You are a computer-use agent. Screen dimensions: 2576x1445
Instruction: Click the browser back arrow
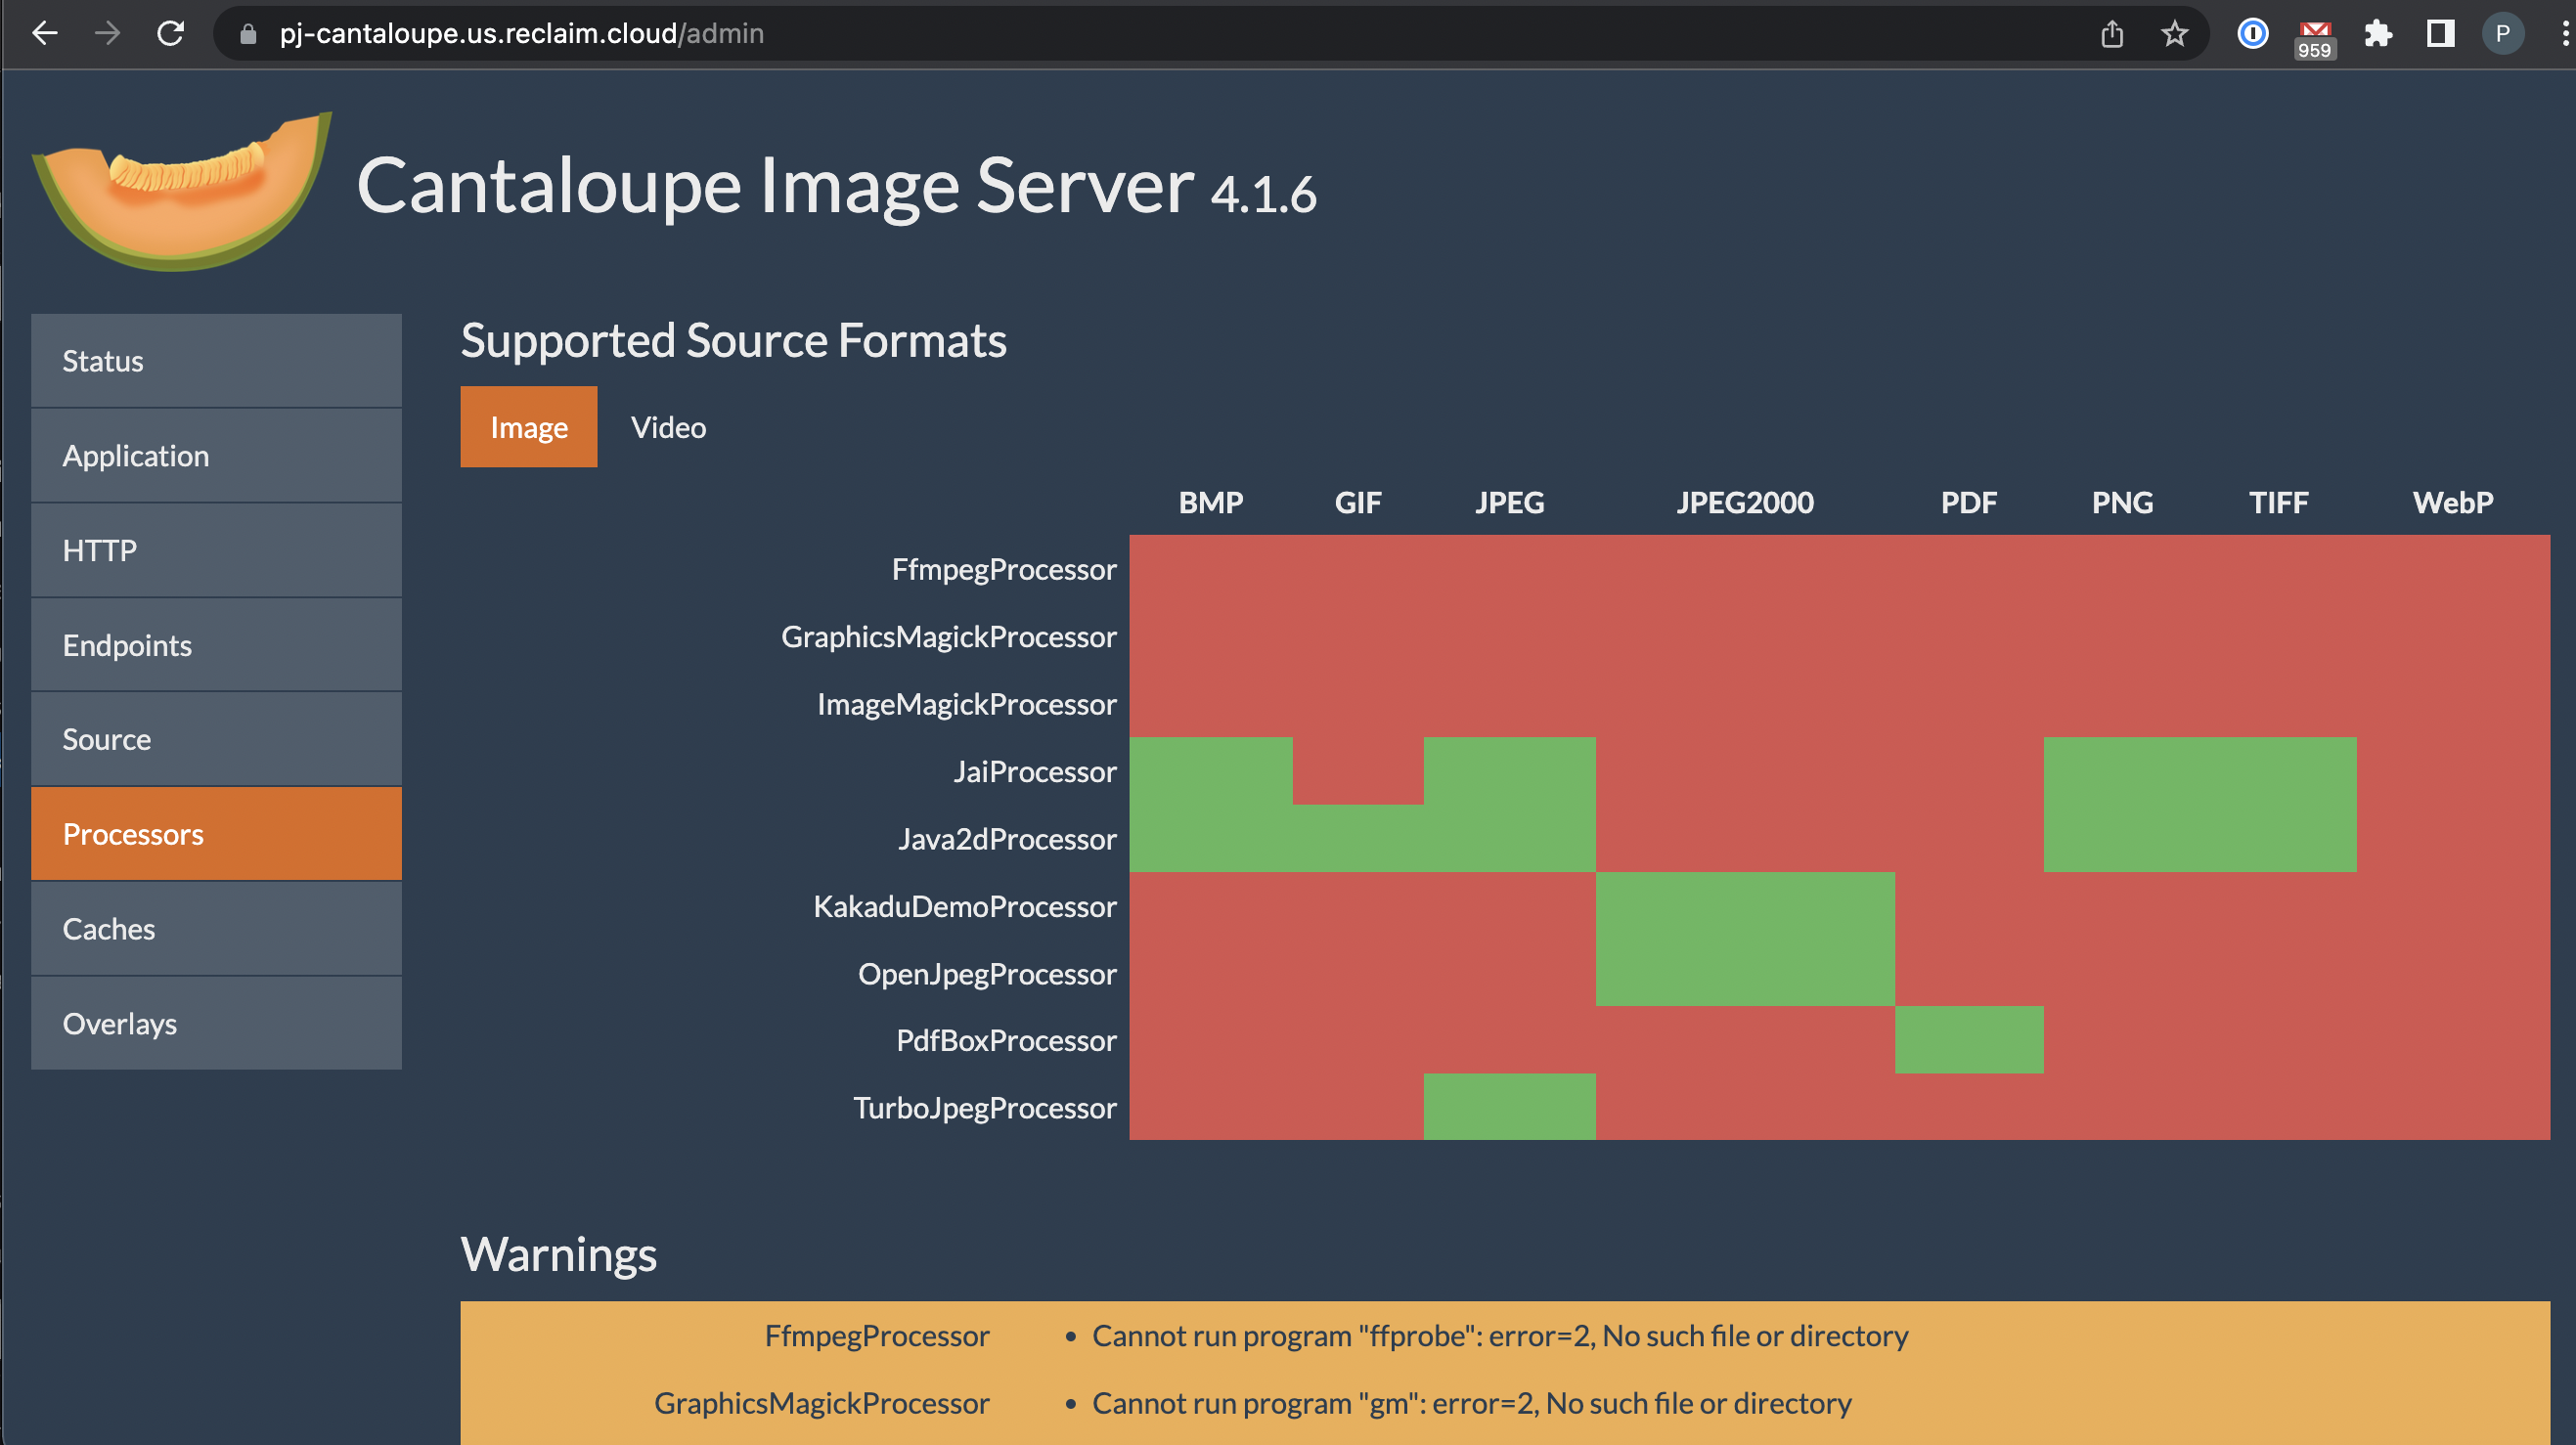point(45,33)
